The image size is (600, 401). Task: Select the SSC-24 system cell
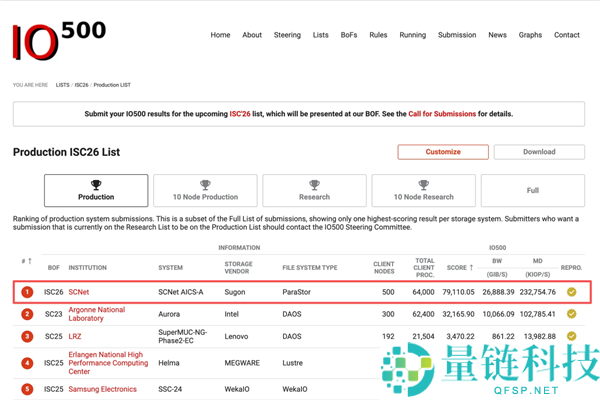pos(170,389)
